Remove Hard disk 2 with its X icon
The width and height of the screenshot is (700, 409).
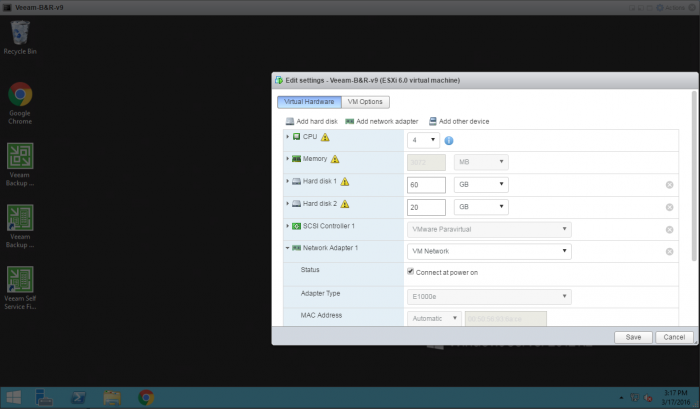(669, 207)
